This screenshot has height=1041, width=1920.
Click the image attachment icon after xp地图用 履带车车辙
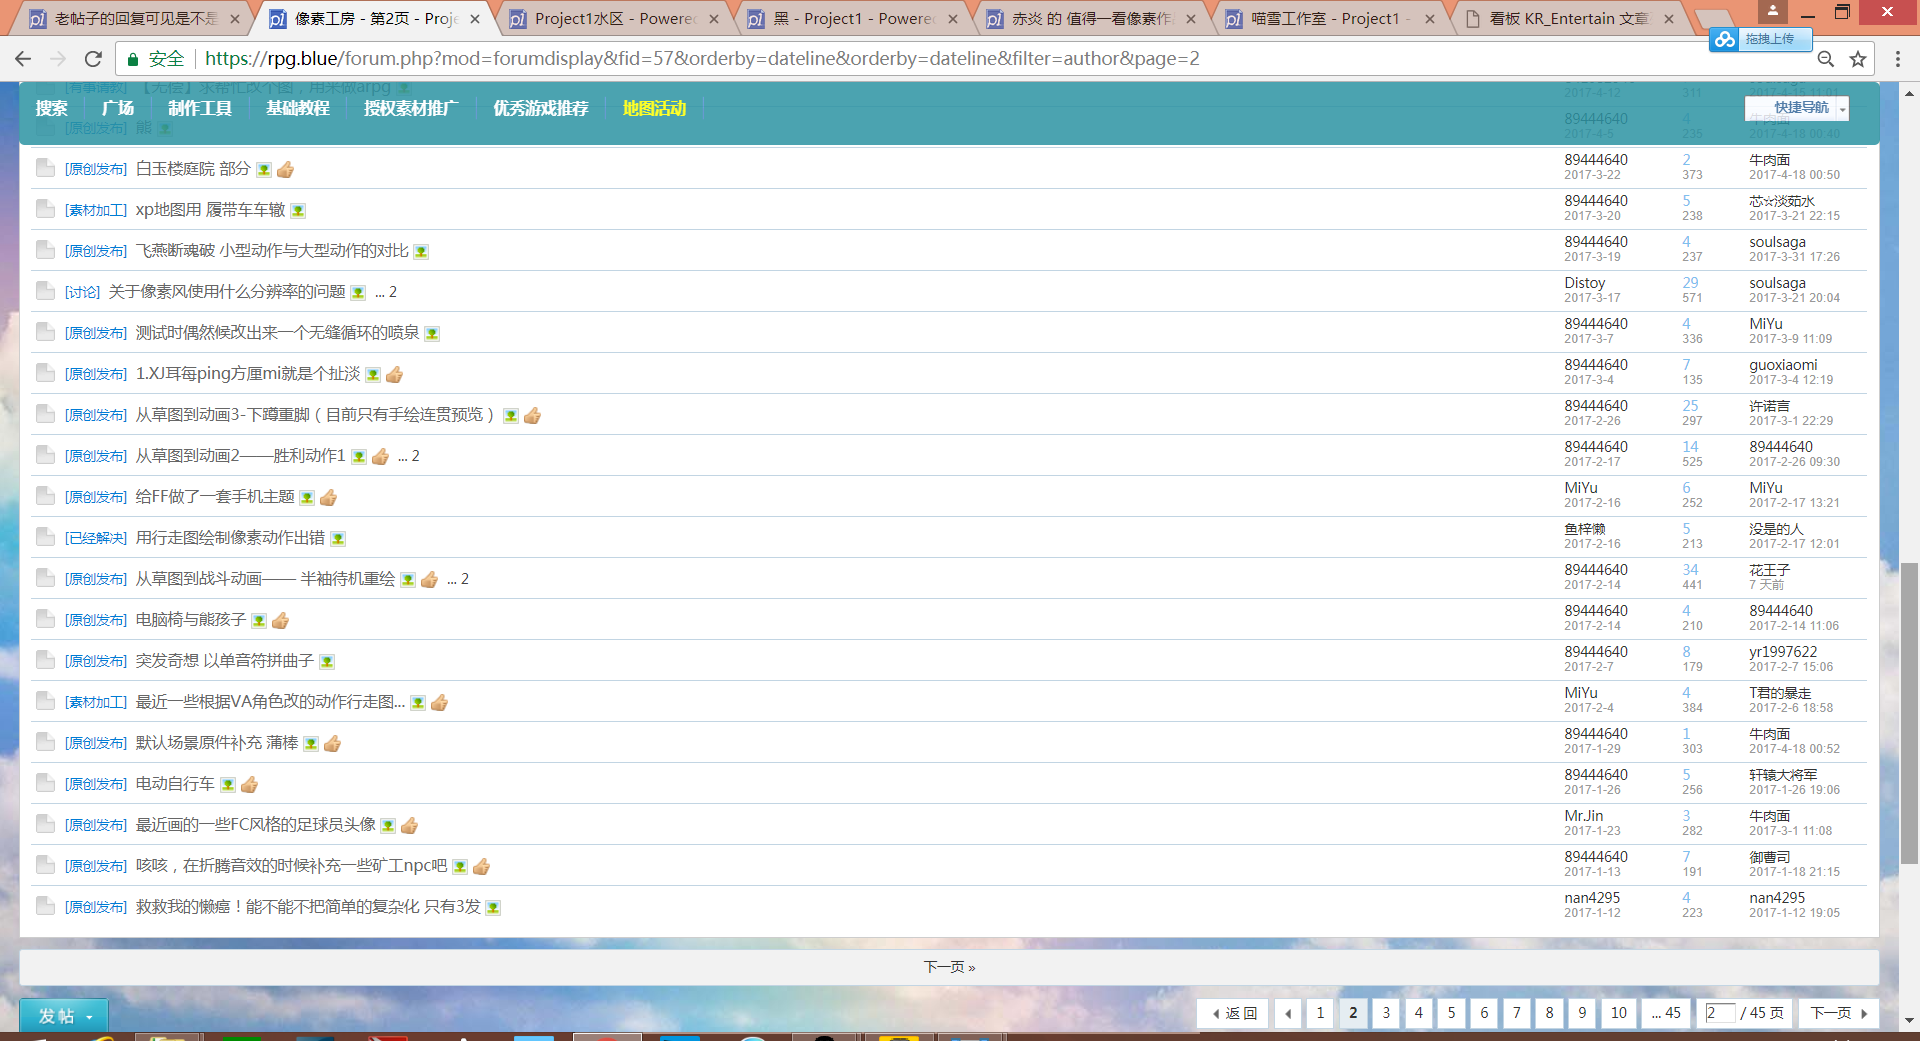[x=298, y=211]
